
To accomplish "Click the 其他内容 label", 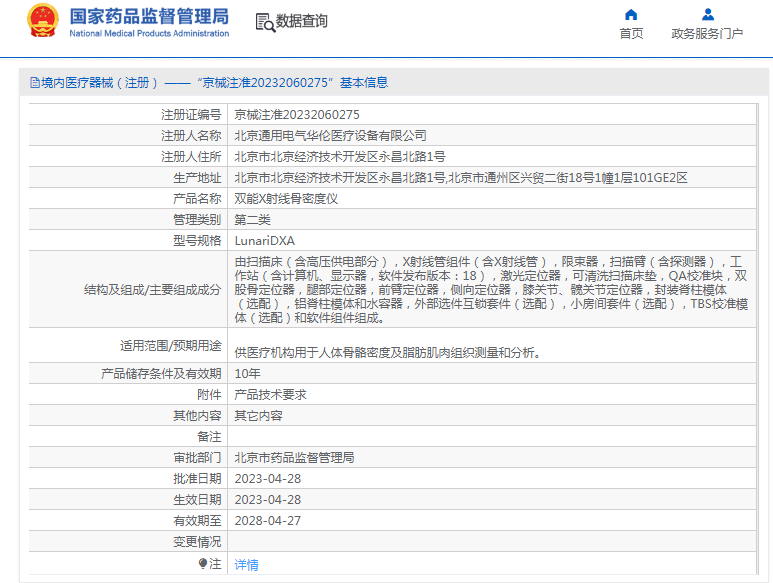I will click(x=197, y=415).
